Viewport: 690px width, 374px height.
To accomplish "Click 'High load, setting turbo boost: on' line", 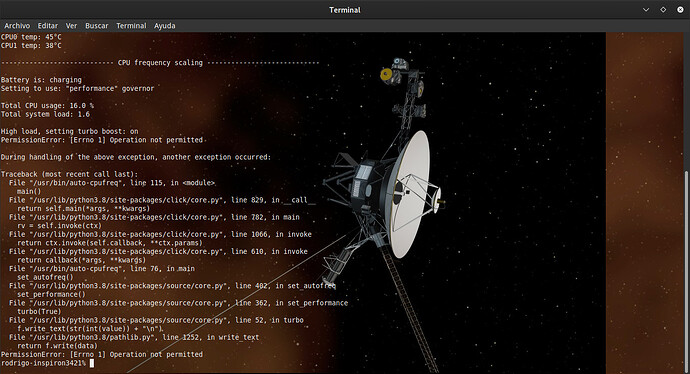I will pyautogui.click(x=70, y=132).
